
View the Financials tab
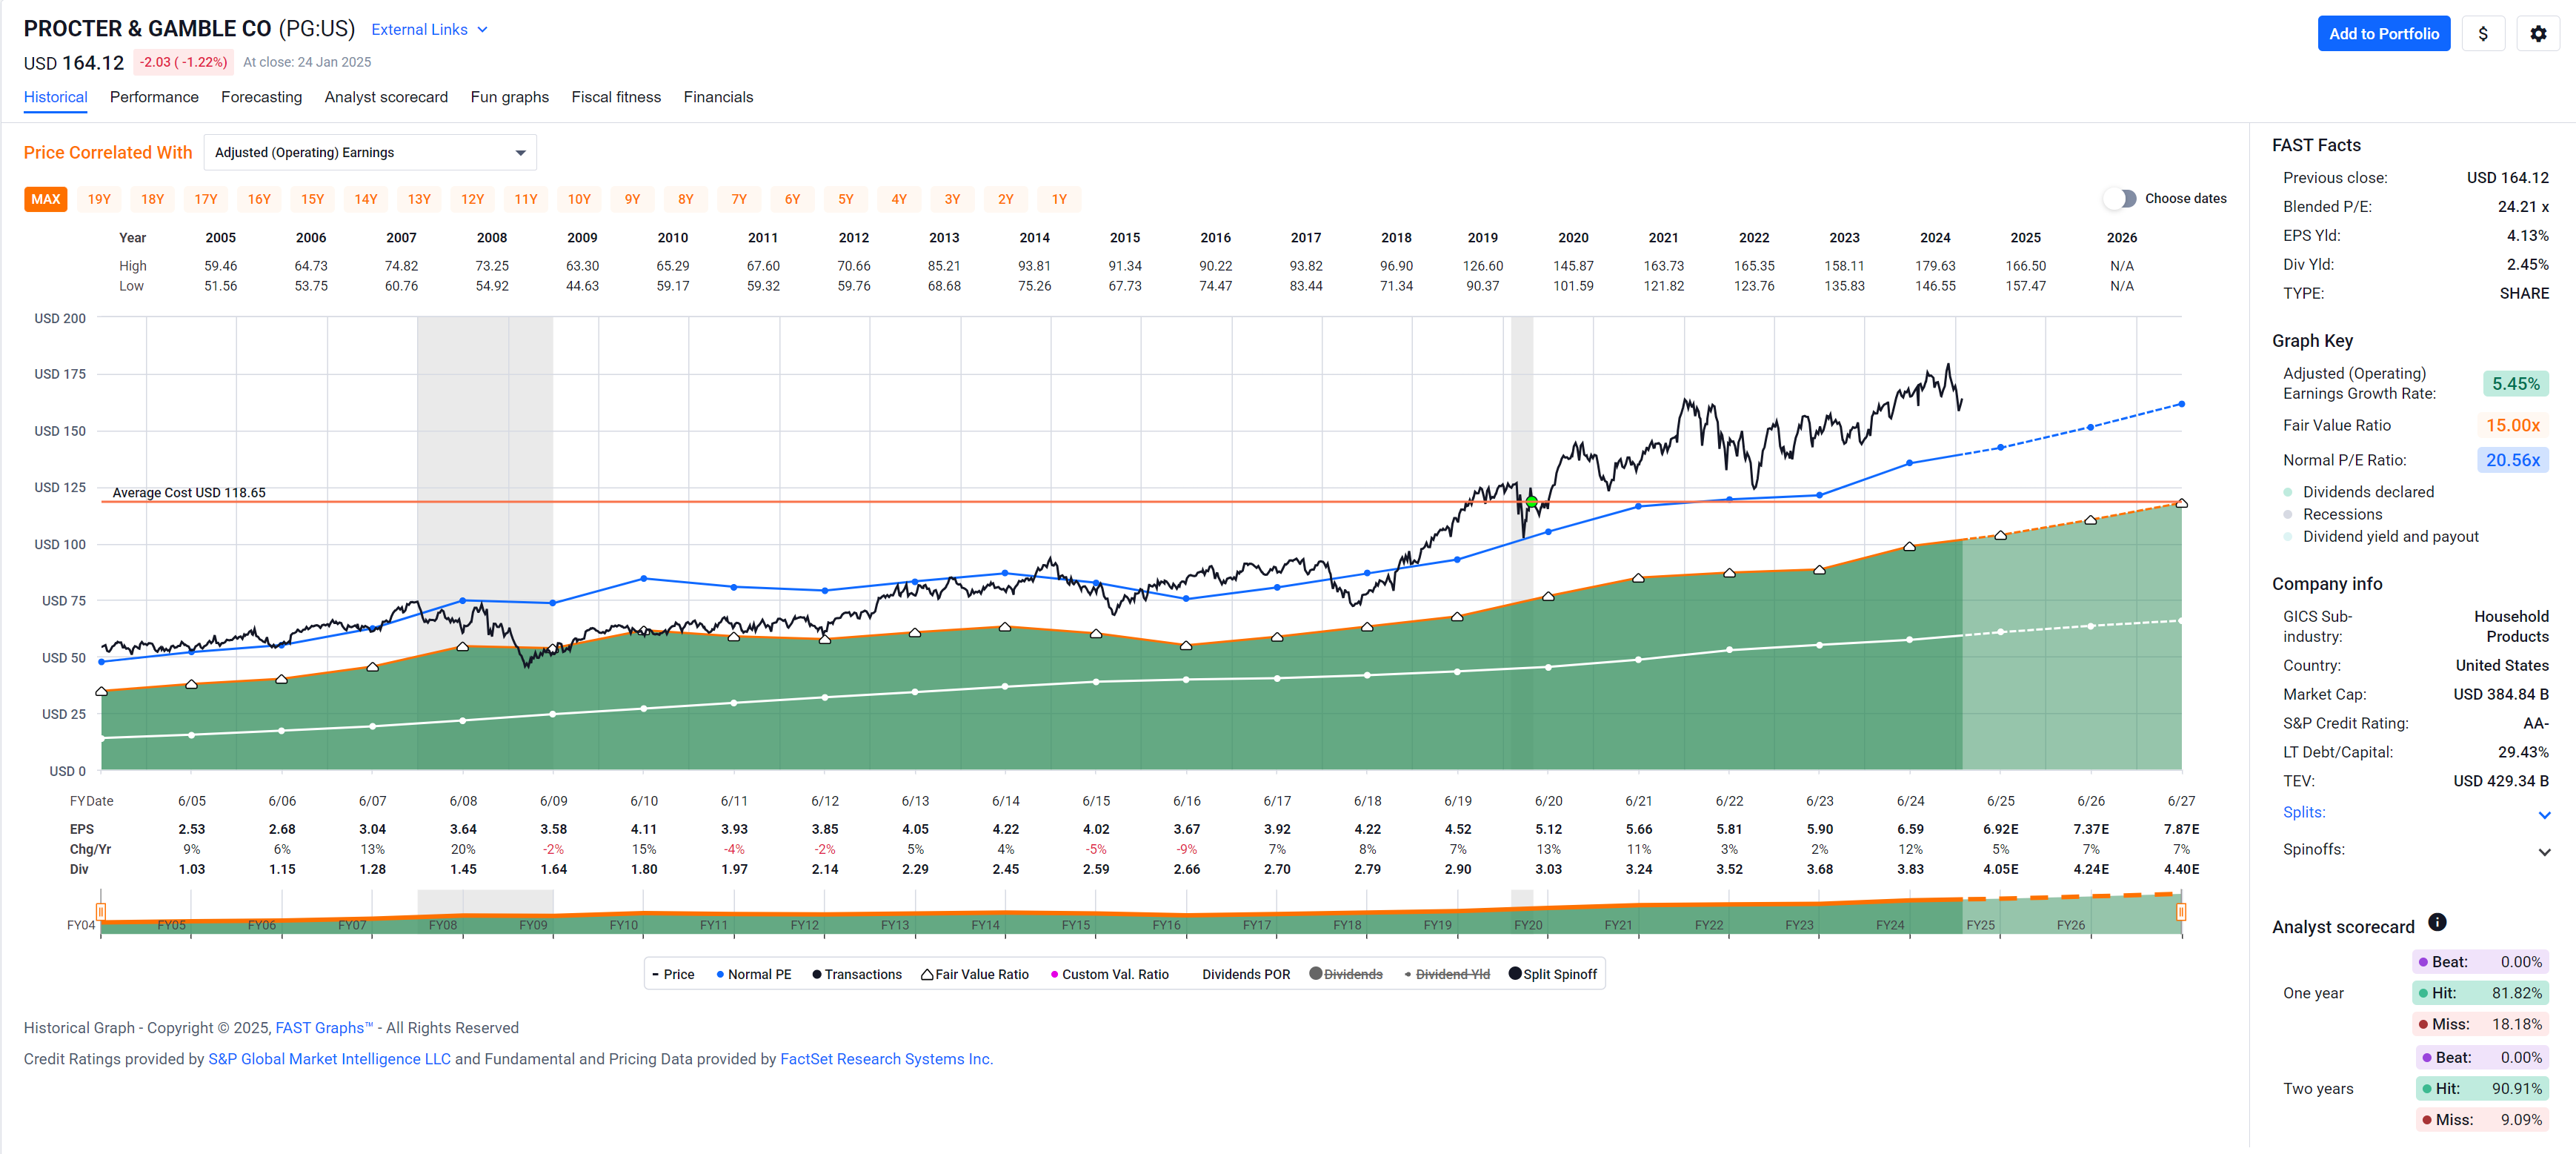click(718, 97)
